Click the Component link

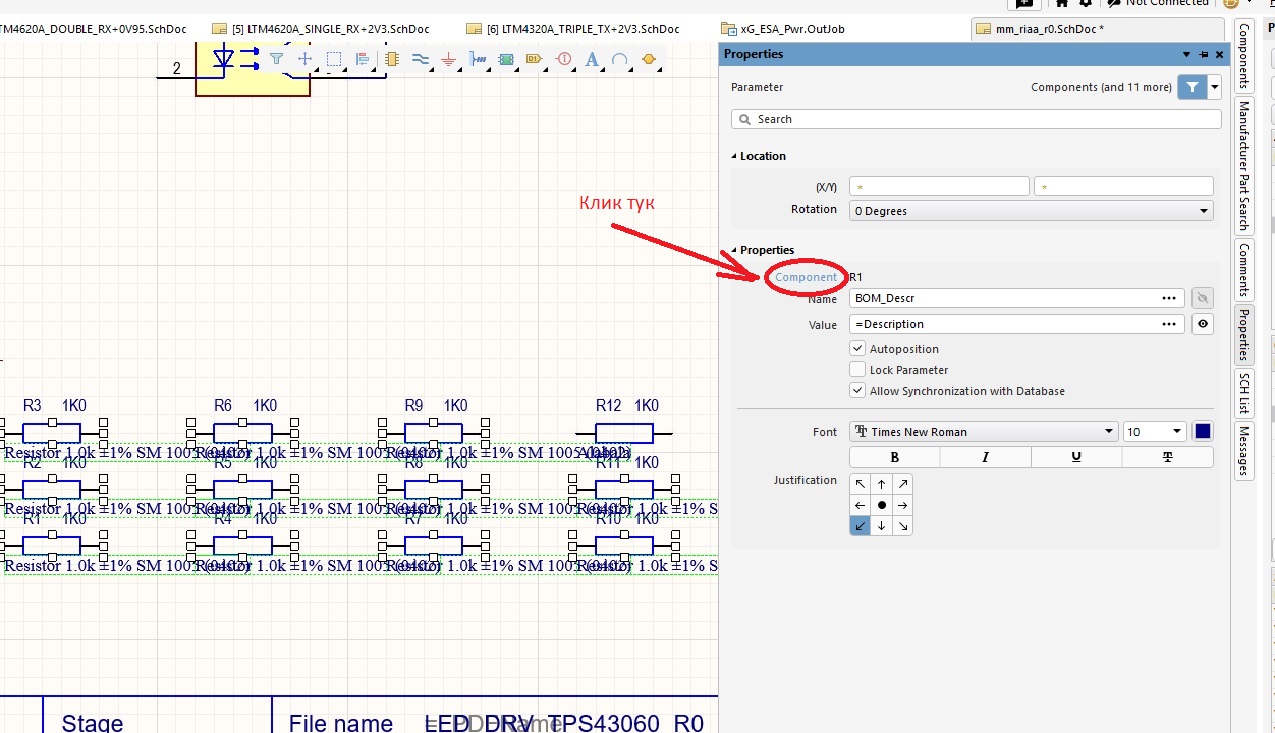point(806,277)
